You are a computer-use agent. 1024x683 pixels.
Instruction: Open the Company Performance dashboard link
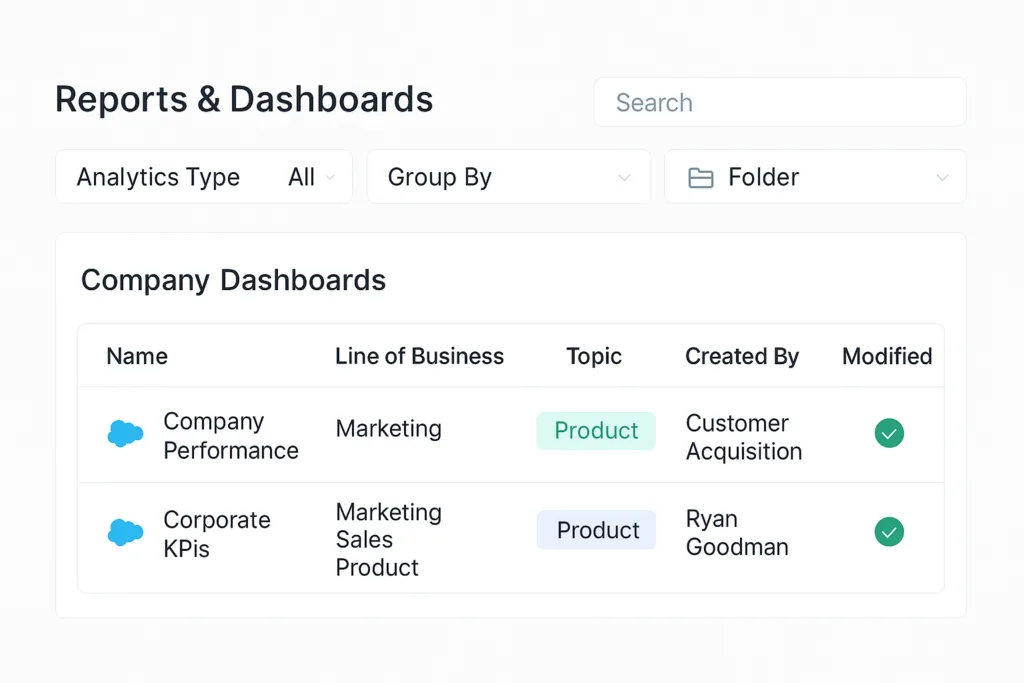(230, 436)
